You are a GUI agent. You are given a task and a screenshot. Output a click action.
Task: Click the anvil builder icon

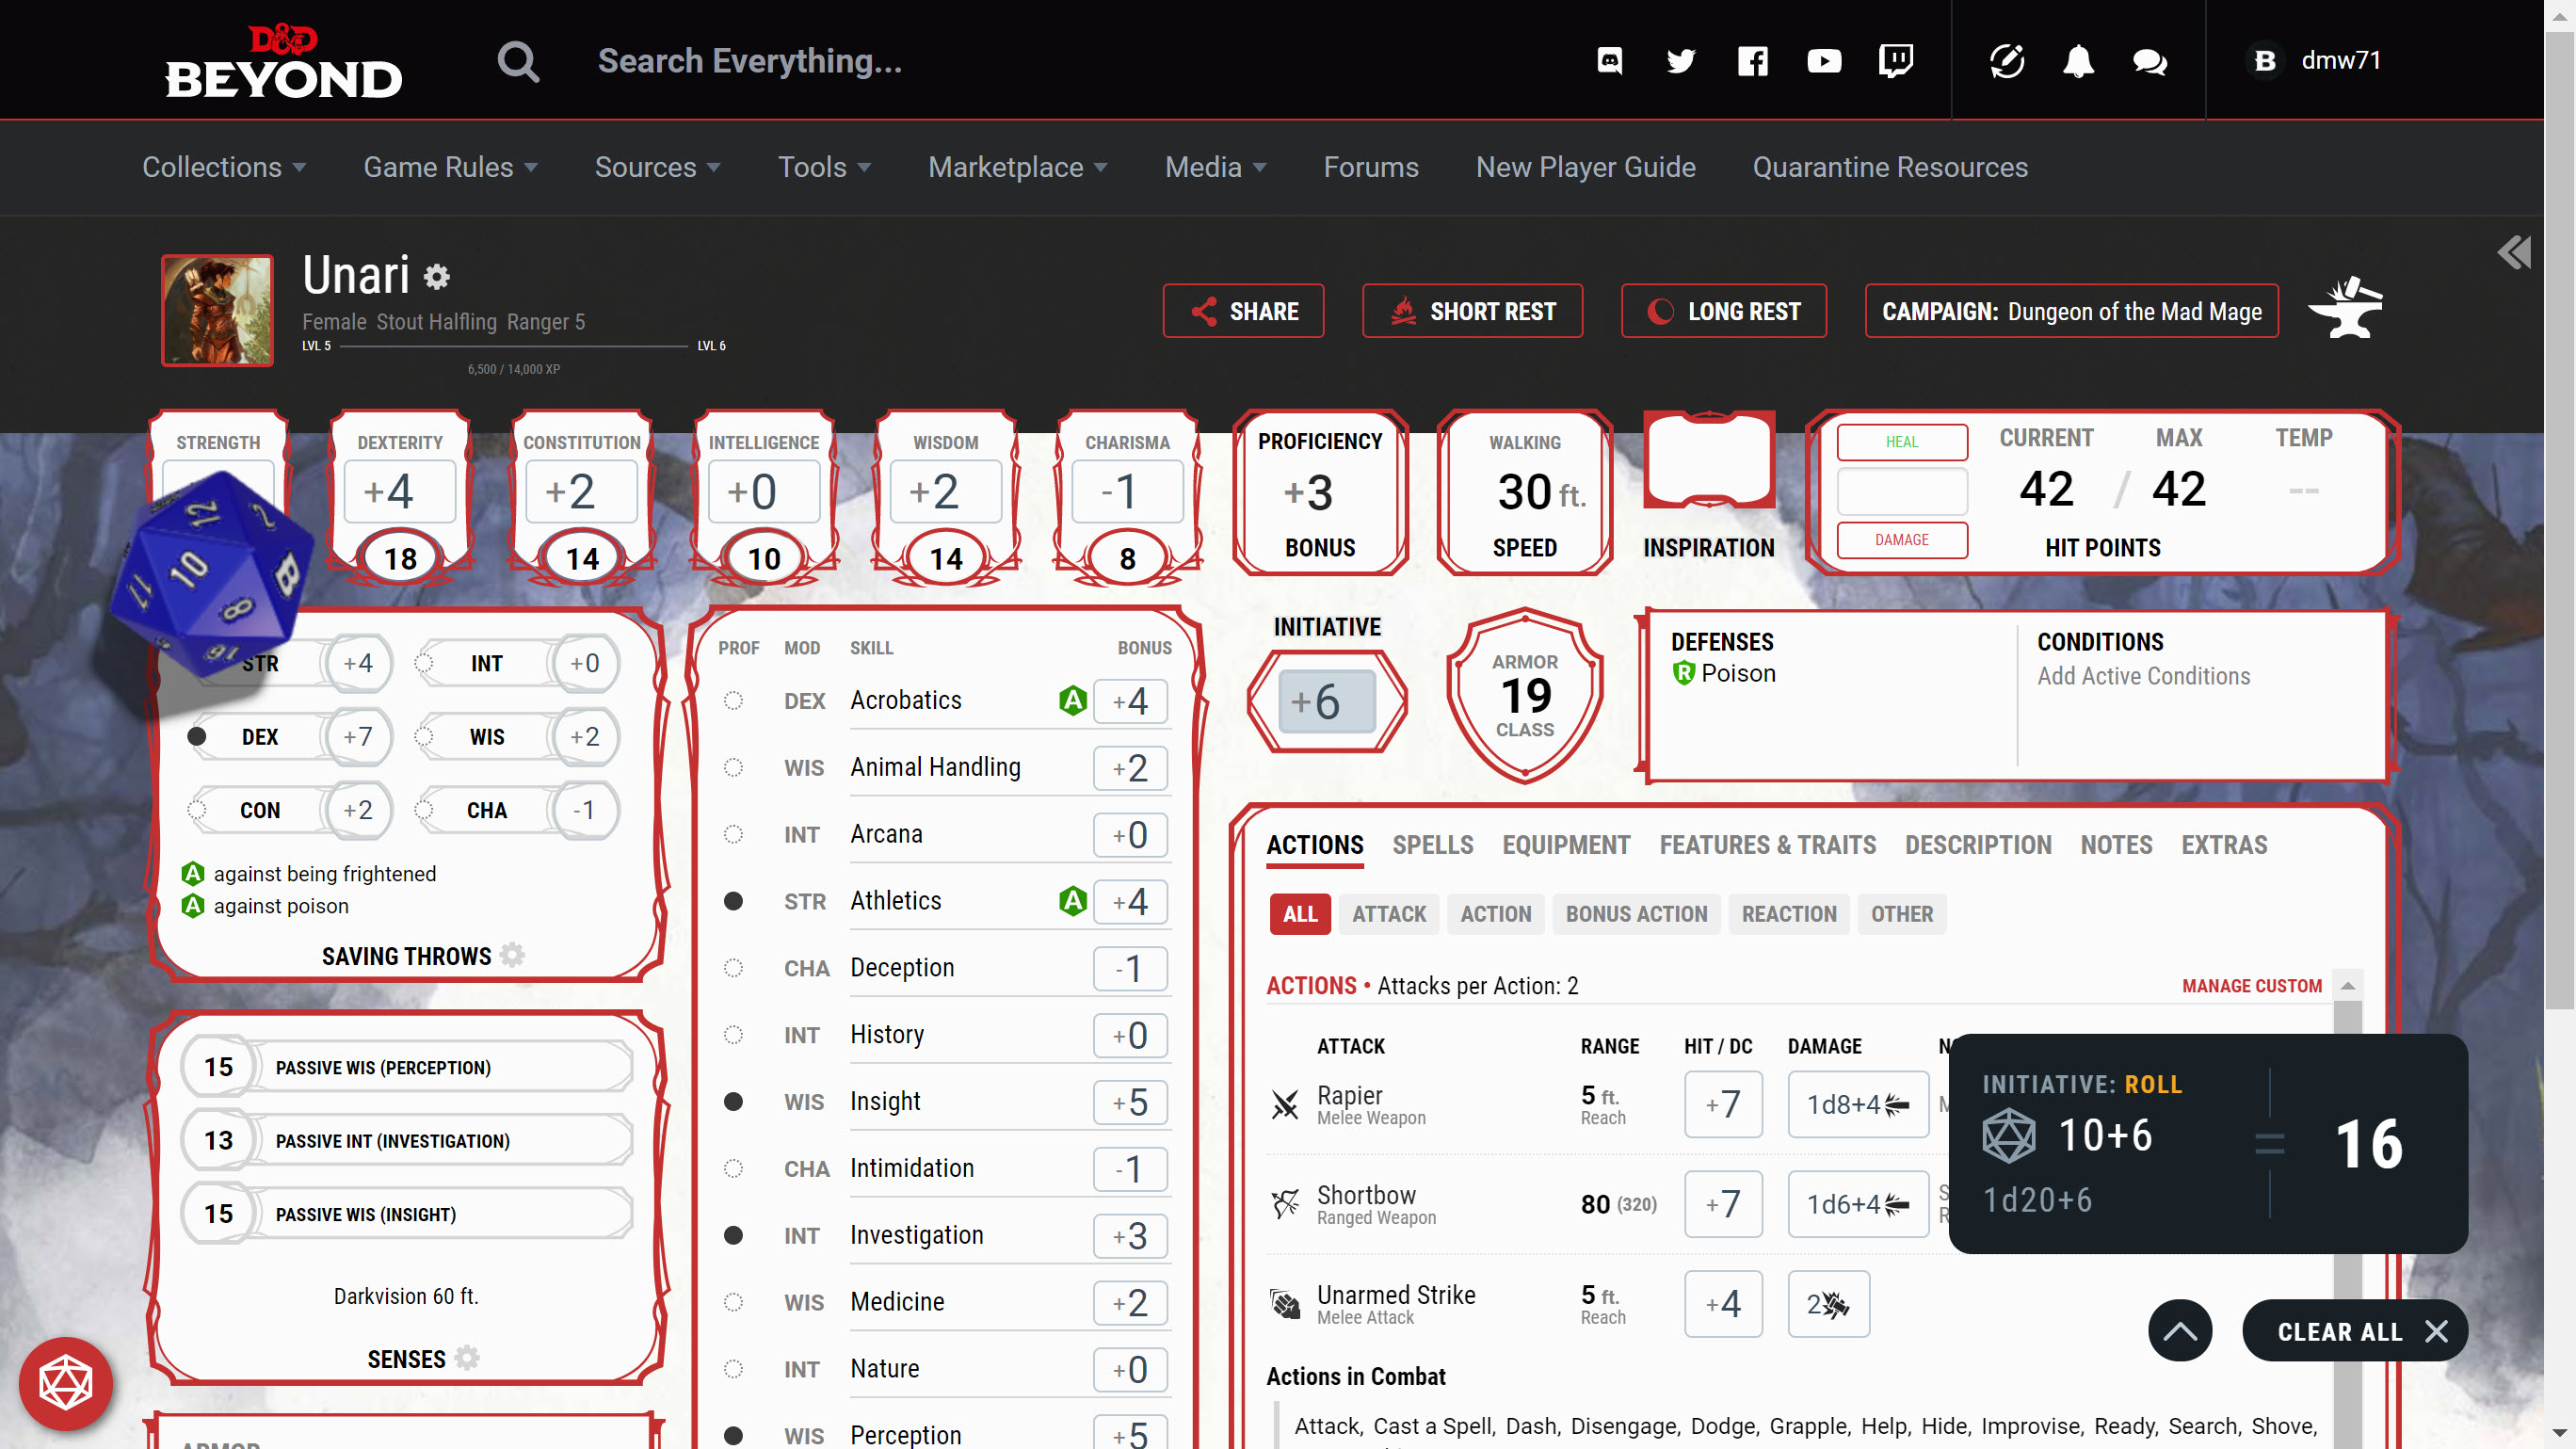coord(2346,308)
